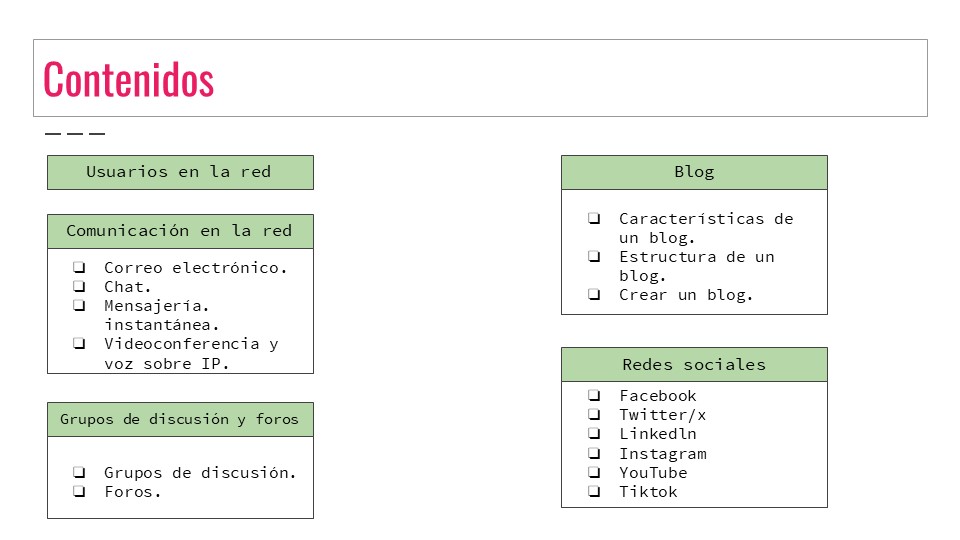Select the LinkedIn text entry
The width and height of the screenshot is (960, 540).
pyautogui.click(x=657, y=434)
